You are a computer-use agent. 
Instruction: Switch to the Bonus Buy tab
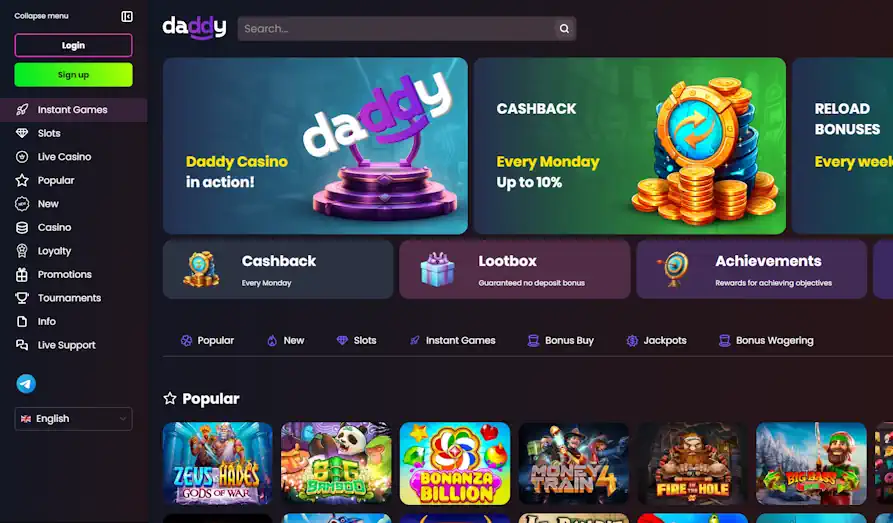(560, 341)
